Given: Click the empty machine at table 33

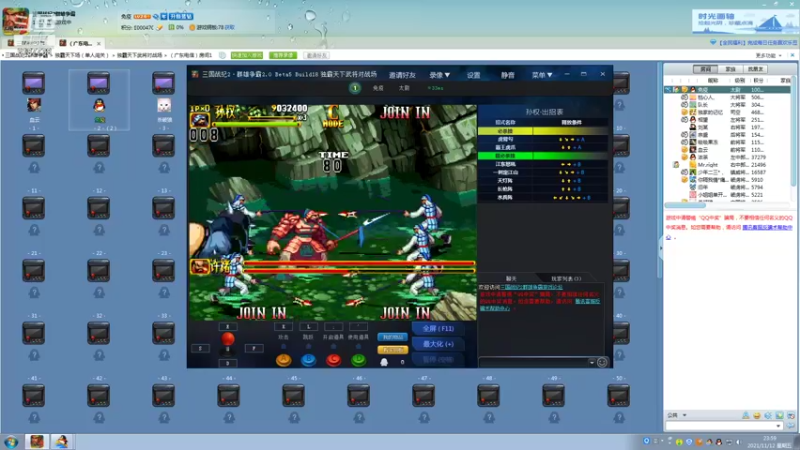Looking at the screenshot, I should pos(164,334).
